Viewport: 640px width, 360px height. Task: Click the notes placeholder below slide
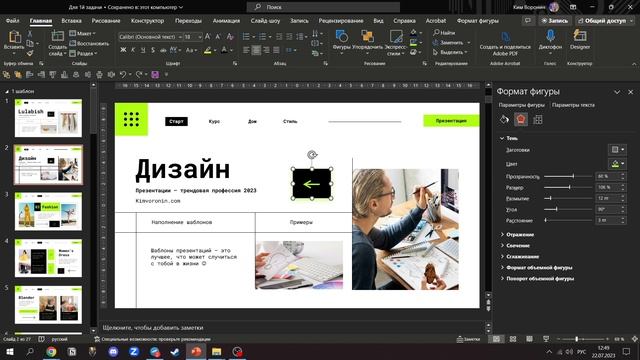(x=153, y=328)
